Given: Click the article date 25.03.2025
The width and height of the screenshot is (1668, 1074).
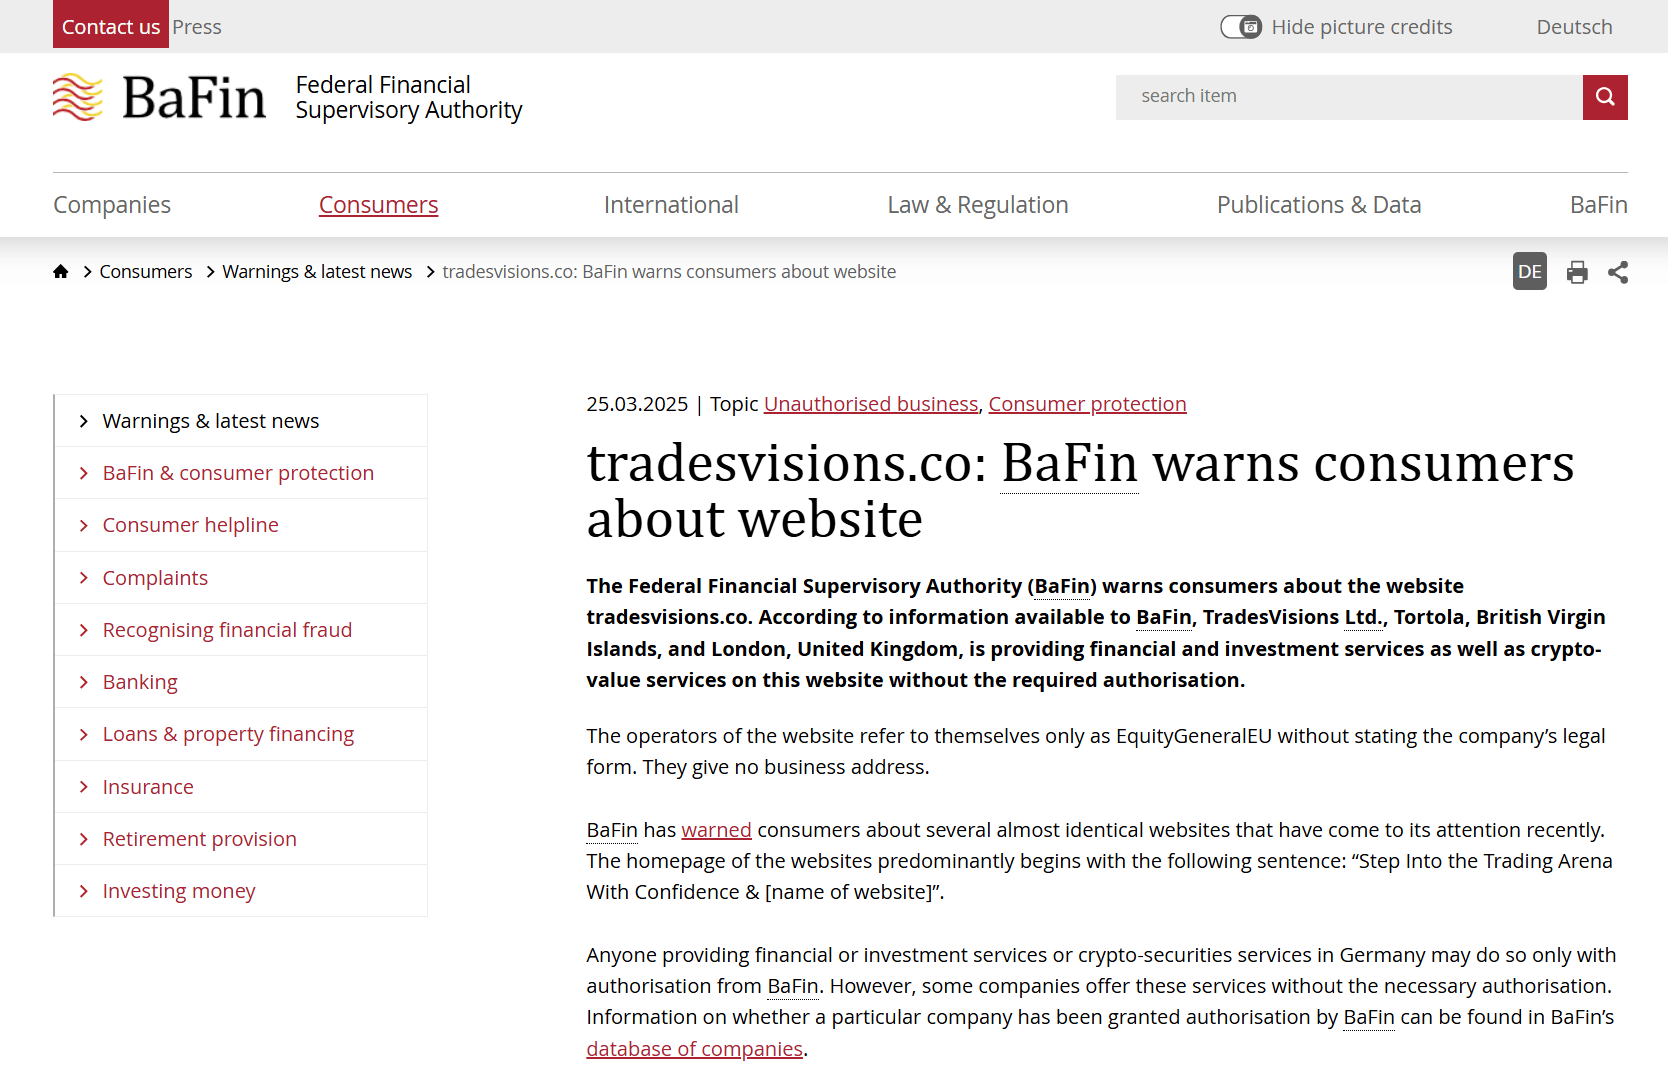Looking at the screenshot, I should tap(637, 404).
